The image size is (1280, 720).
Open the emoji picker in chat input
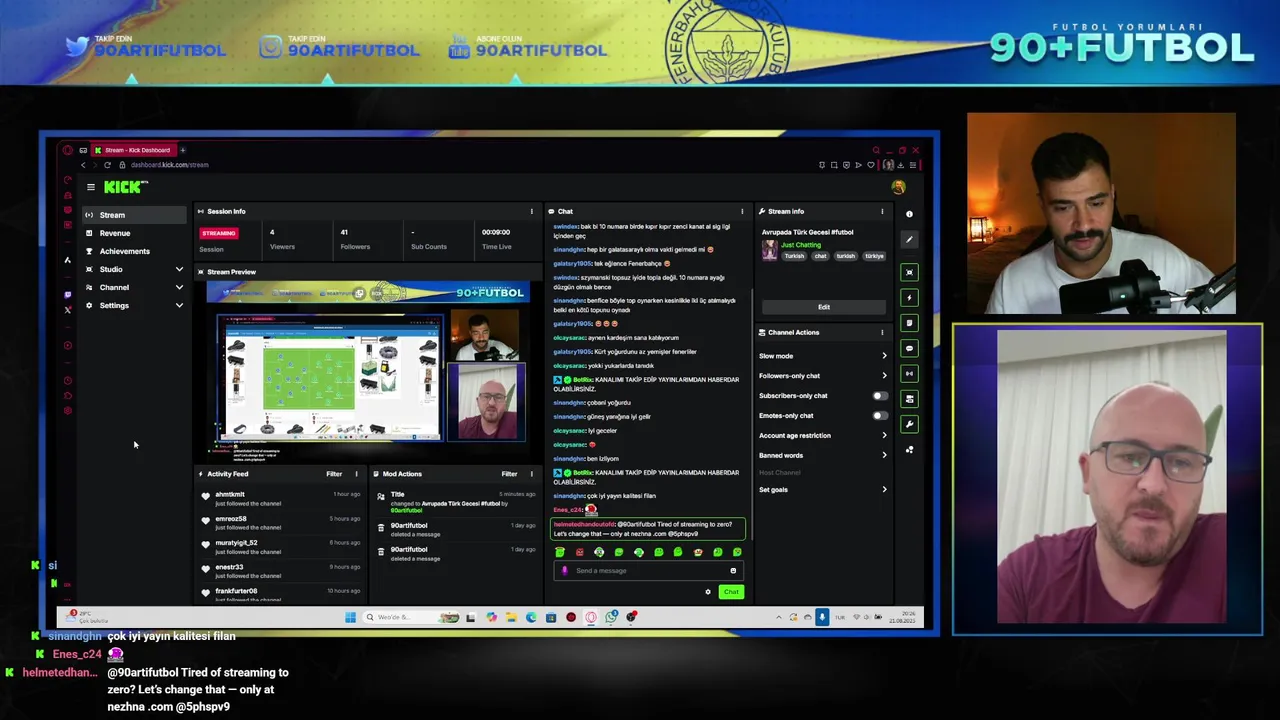click(733, 571)
